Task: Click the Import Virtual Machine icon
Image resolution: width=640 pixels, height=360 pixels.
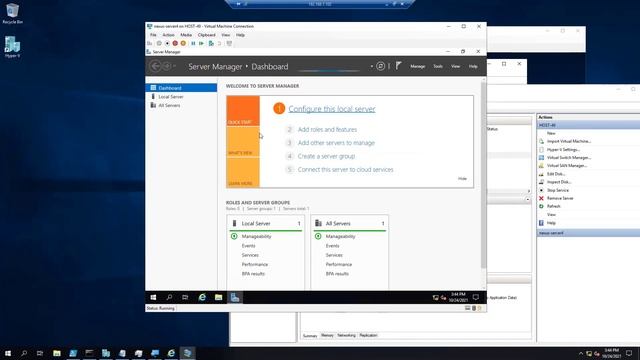Action: (x=541, y=141)
